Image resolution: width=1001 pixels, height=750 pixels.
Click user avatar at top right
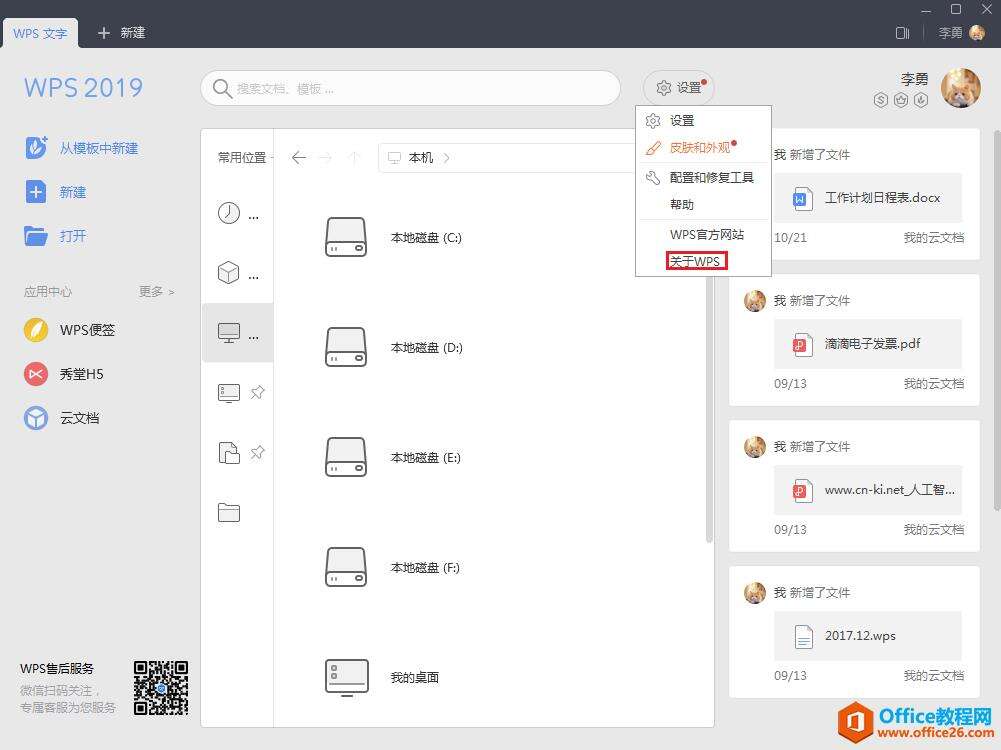coord(960,88)
